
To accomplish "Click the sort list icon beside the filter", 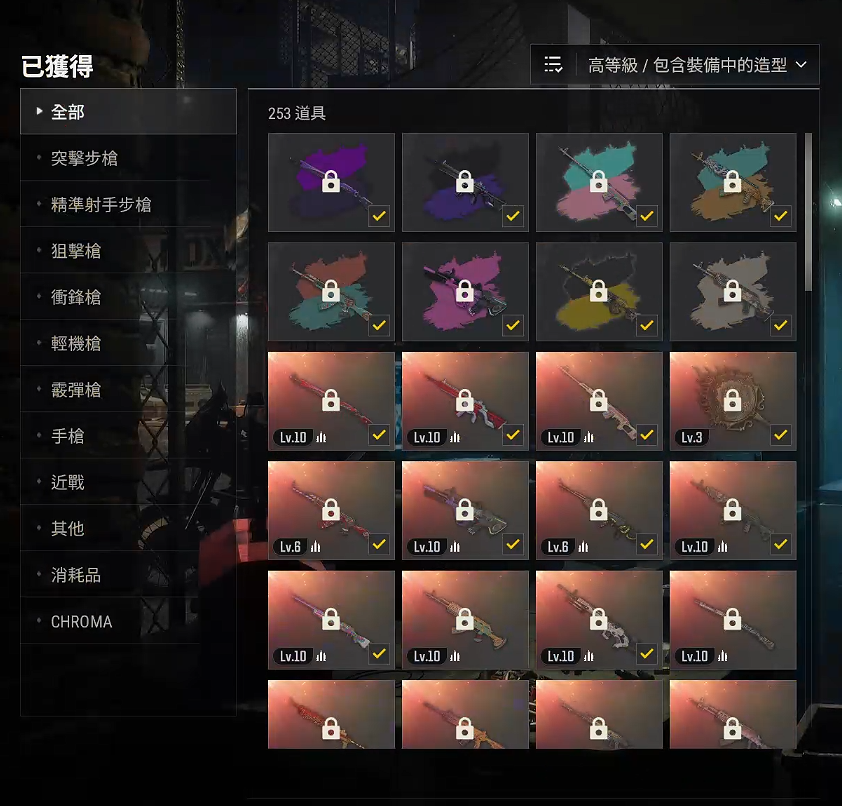I will 553,64.
